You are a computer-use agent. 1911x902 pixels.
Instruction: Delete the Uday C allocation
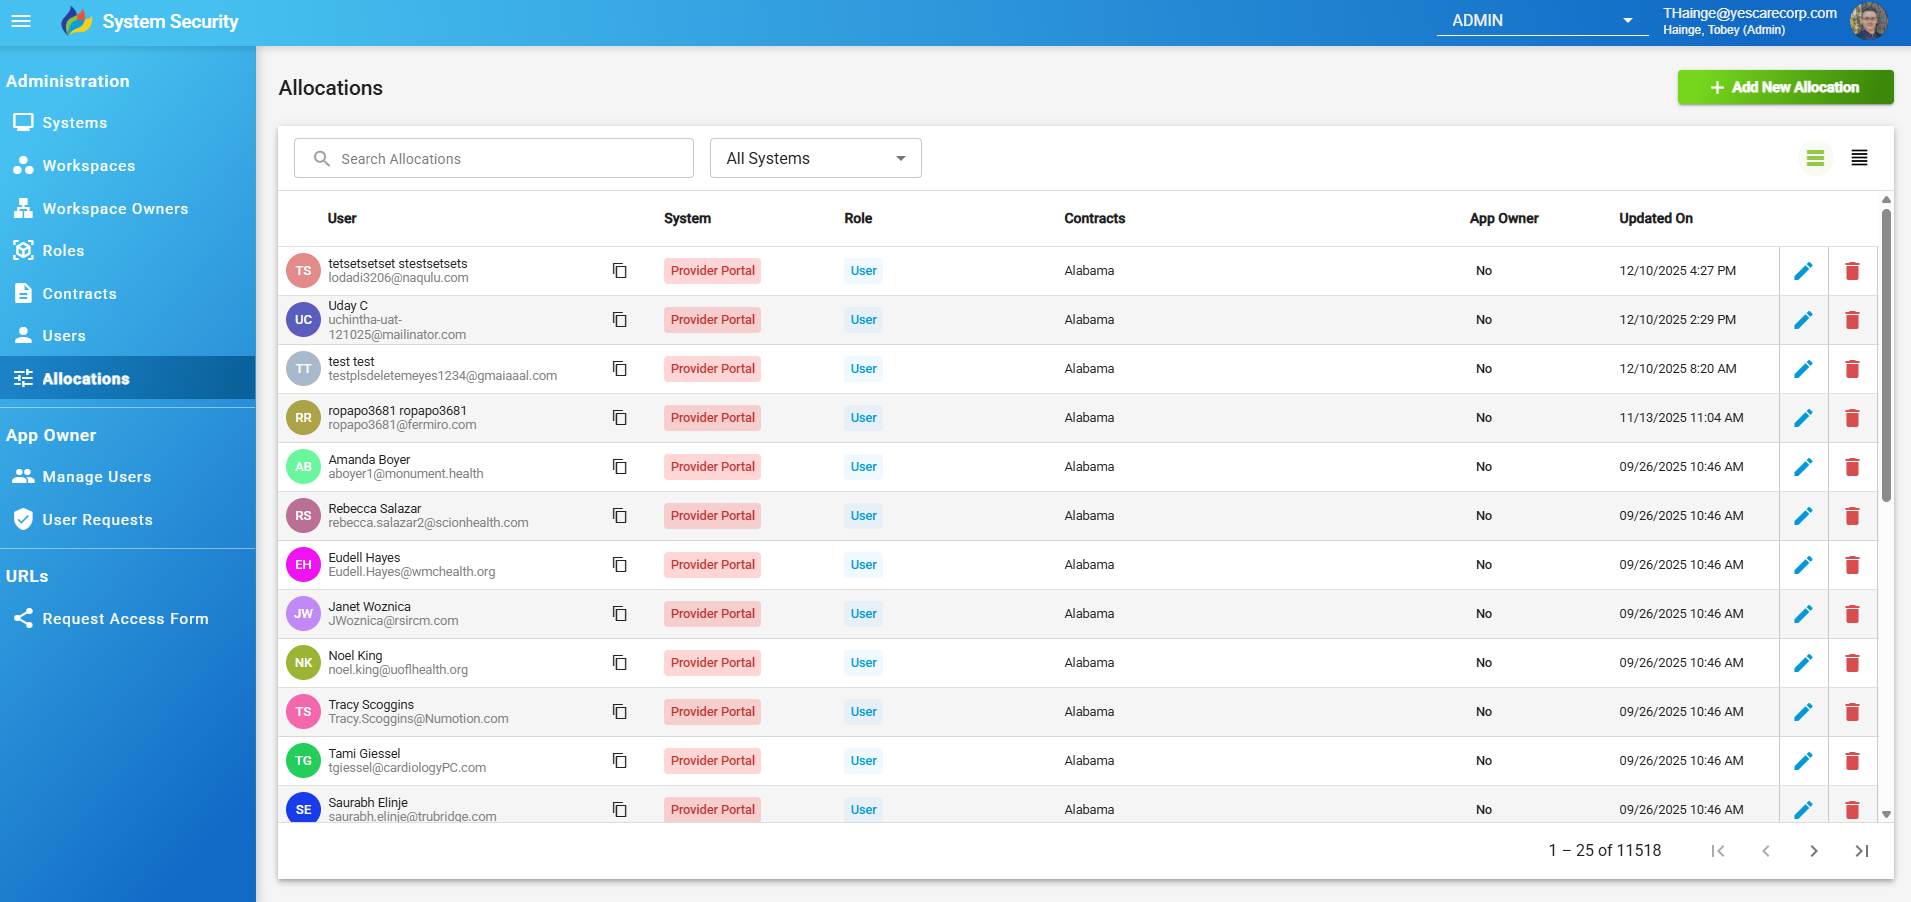pyautogui.click(x=1852, y=320)
